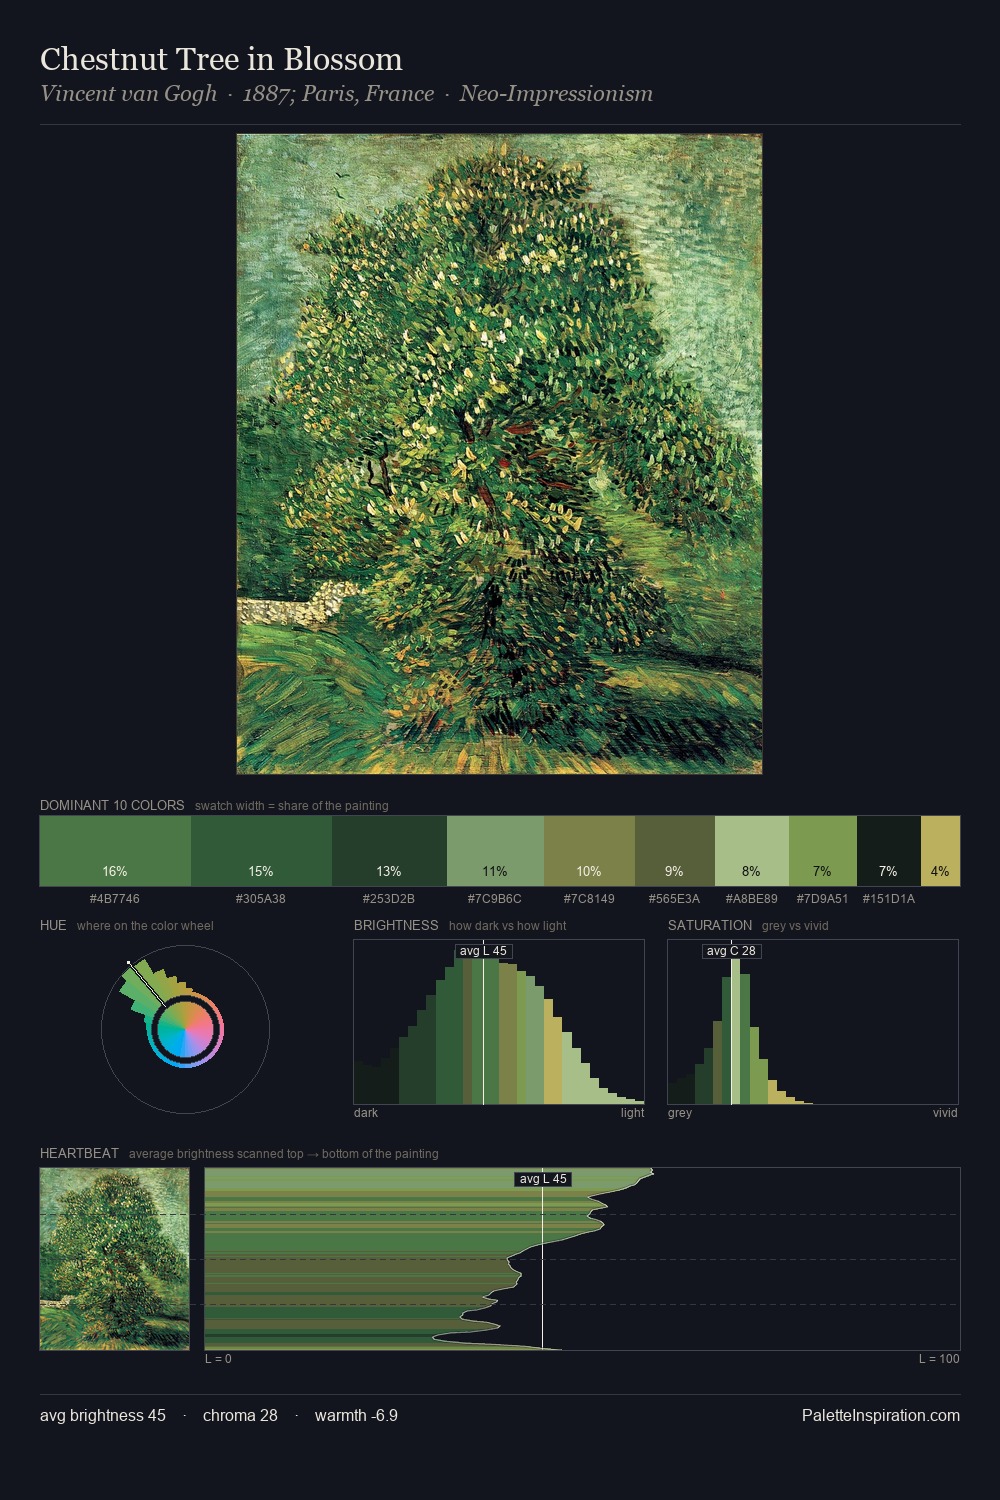The width and height of the screenshot is (1000, 1500).
Task: Click the 'HEARTBEAT' section heading
Action: [x=79, y=1153]
